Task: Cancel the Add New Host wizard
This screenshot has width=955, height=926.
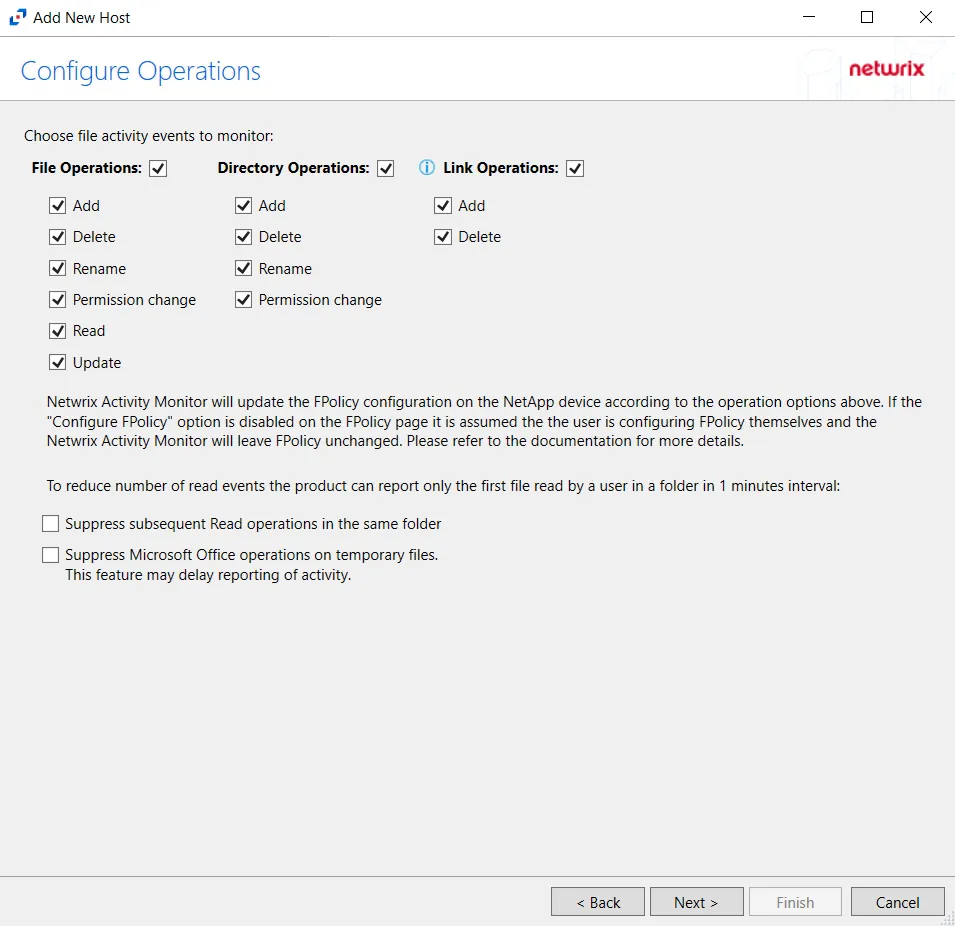Action: tap(897, 902)
